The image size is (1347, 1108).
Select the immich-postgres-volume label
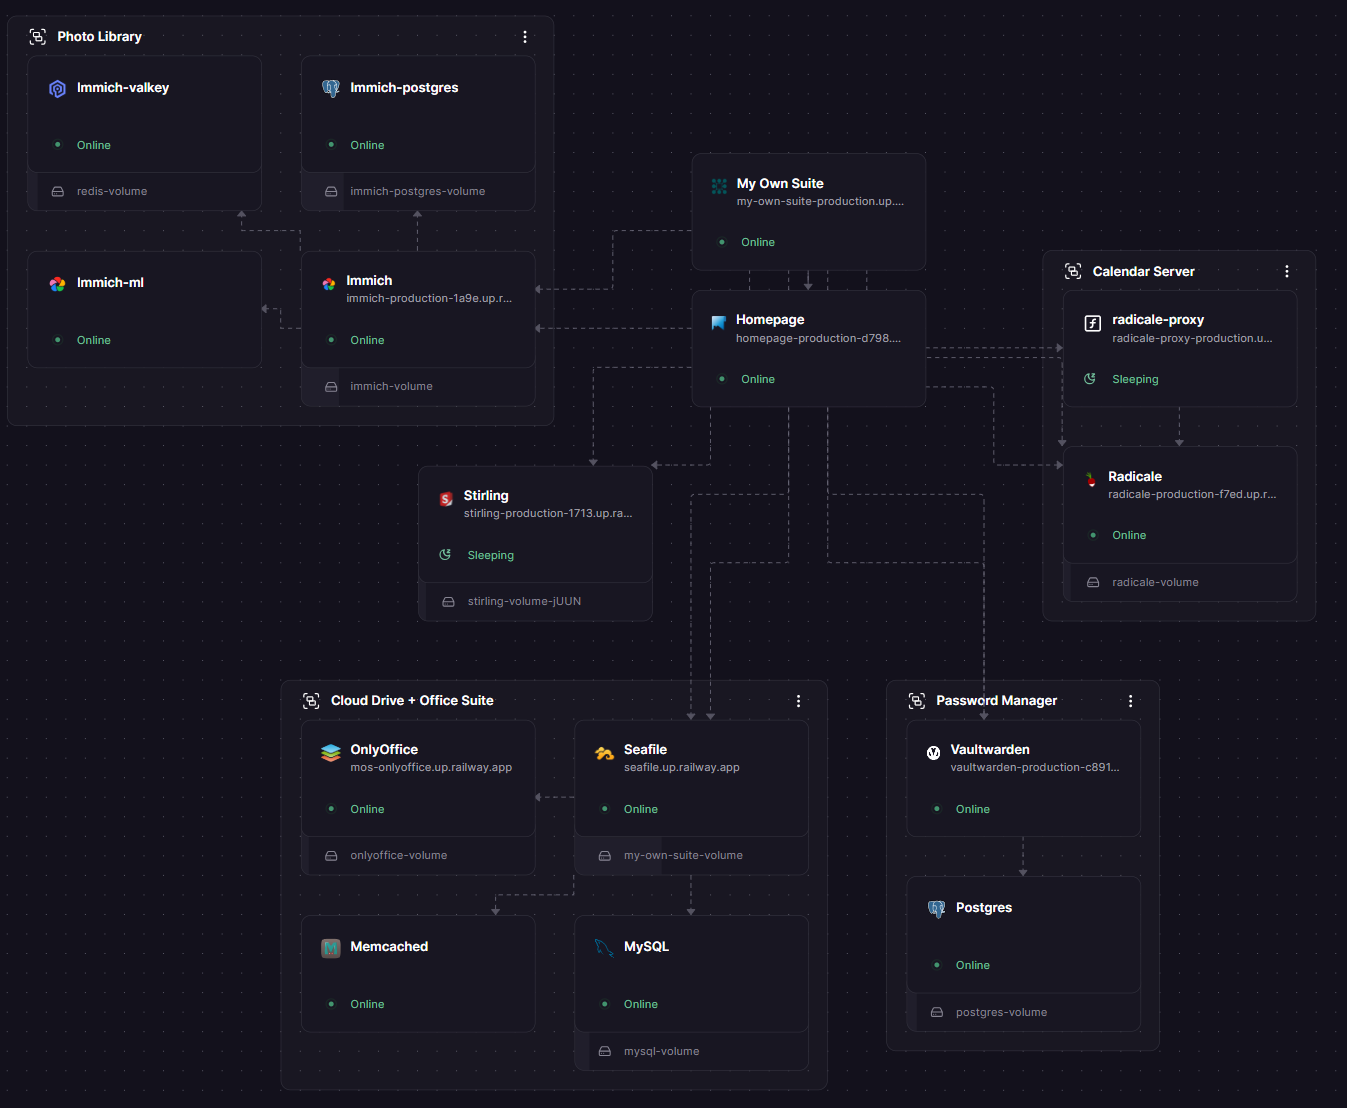[418, 192]
